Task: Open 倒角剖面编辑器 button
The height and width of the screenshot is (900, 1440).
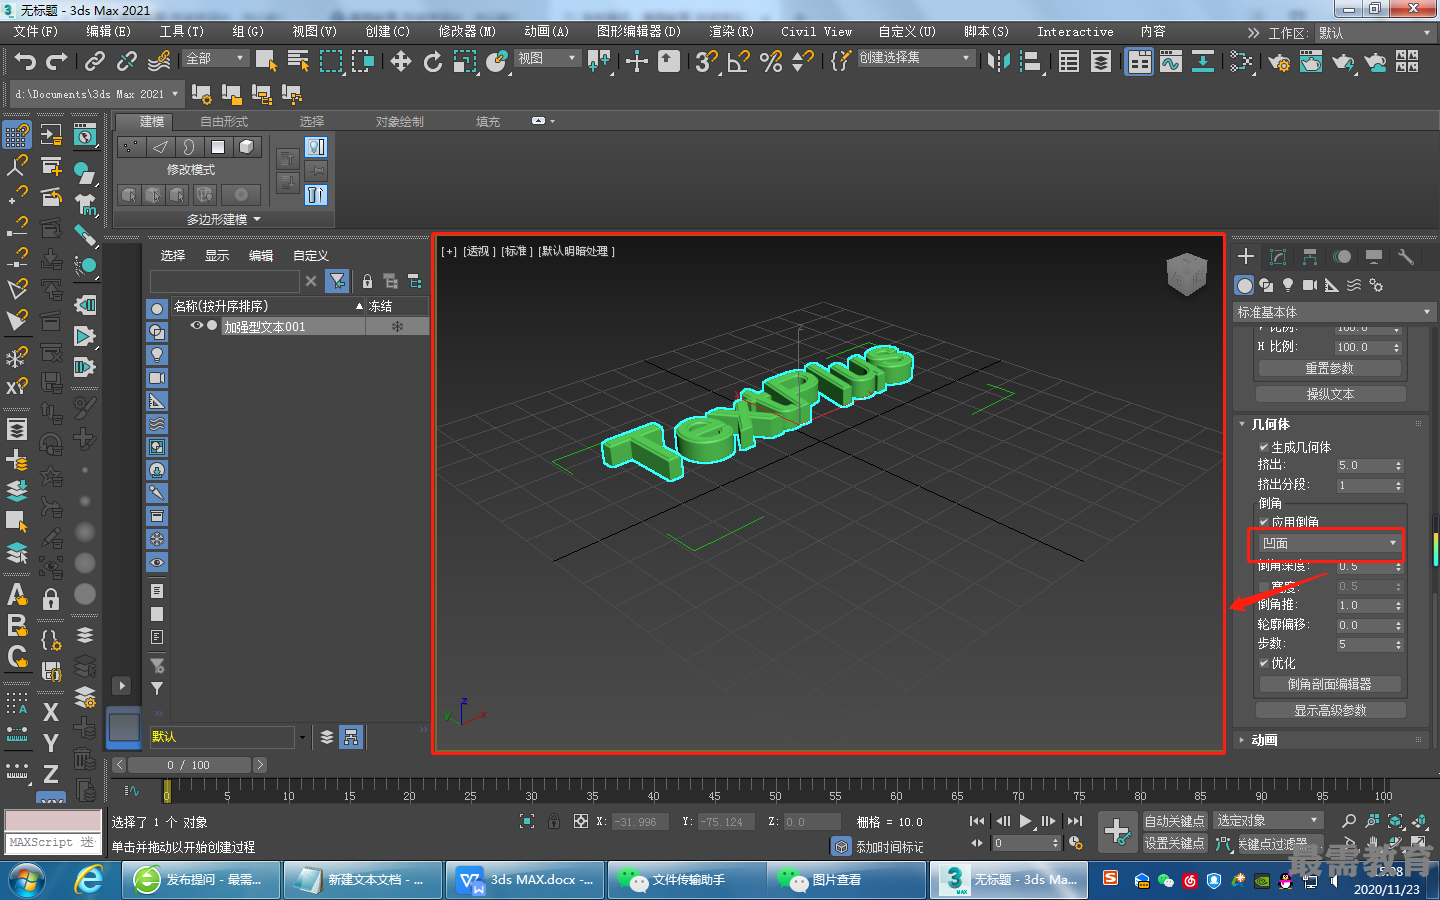Action: pos(1330,684)
